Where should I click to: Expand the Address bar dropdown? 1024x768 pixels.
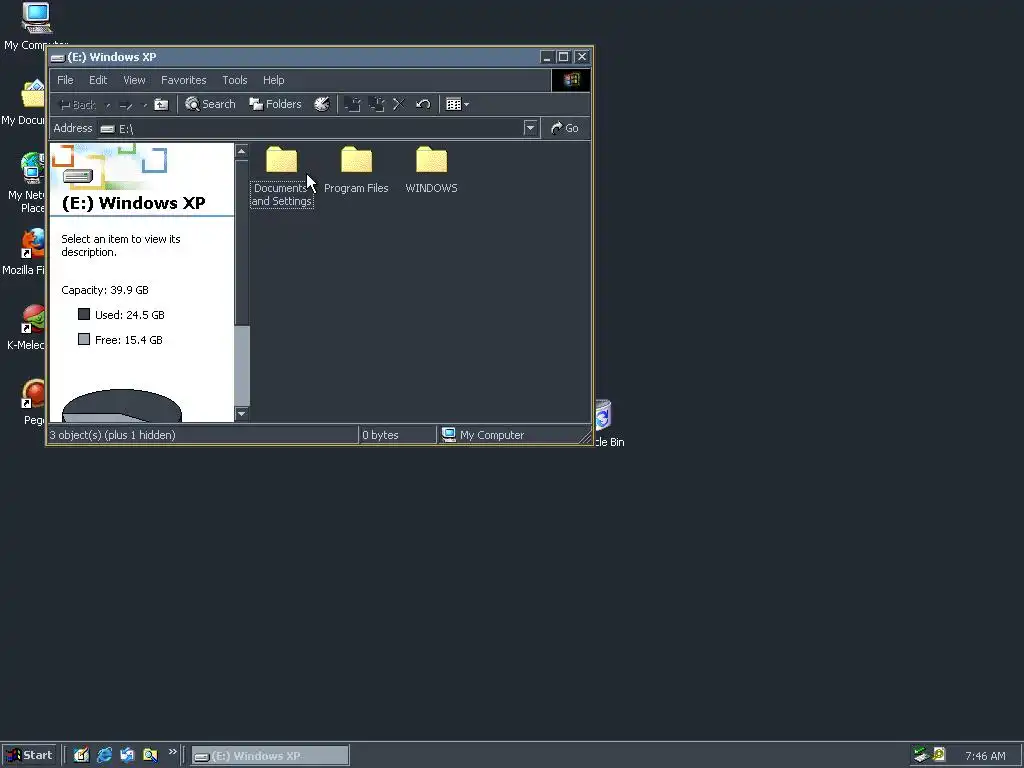point(530,129)
